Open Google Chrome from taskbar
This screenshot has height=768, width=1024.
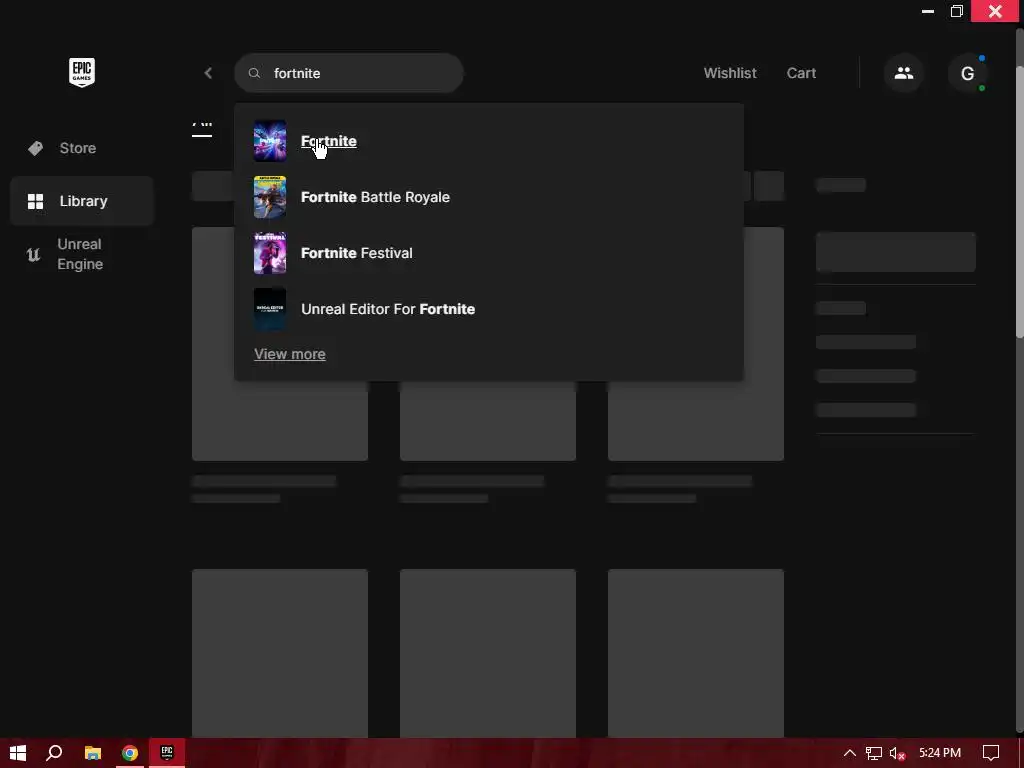click(x=130, y=753)
